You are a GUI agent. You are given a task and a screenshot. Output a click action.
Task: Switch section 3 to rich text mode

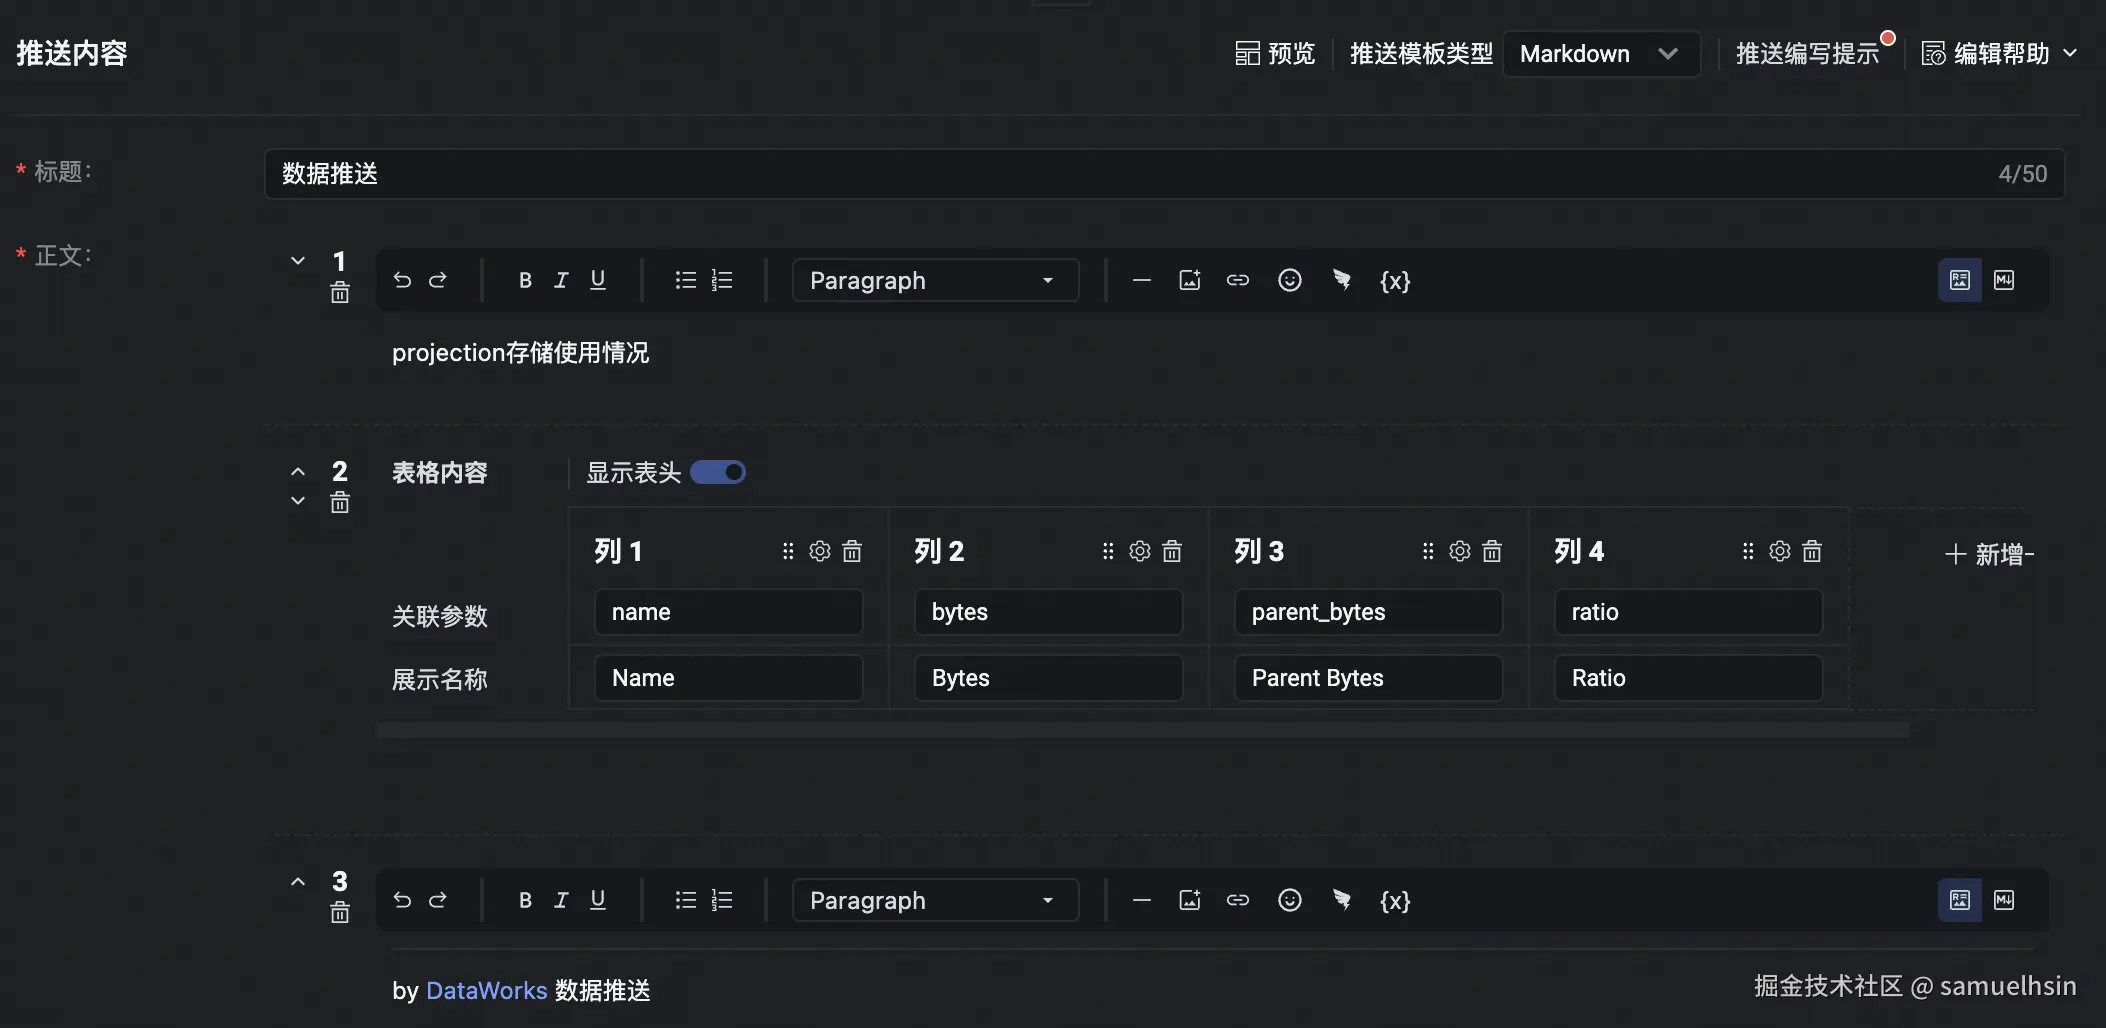(x=1960, y=900)
